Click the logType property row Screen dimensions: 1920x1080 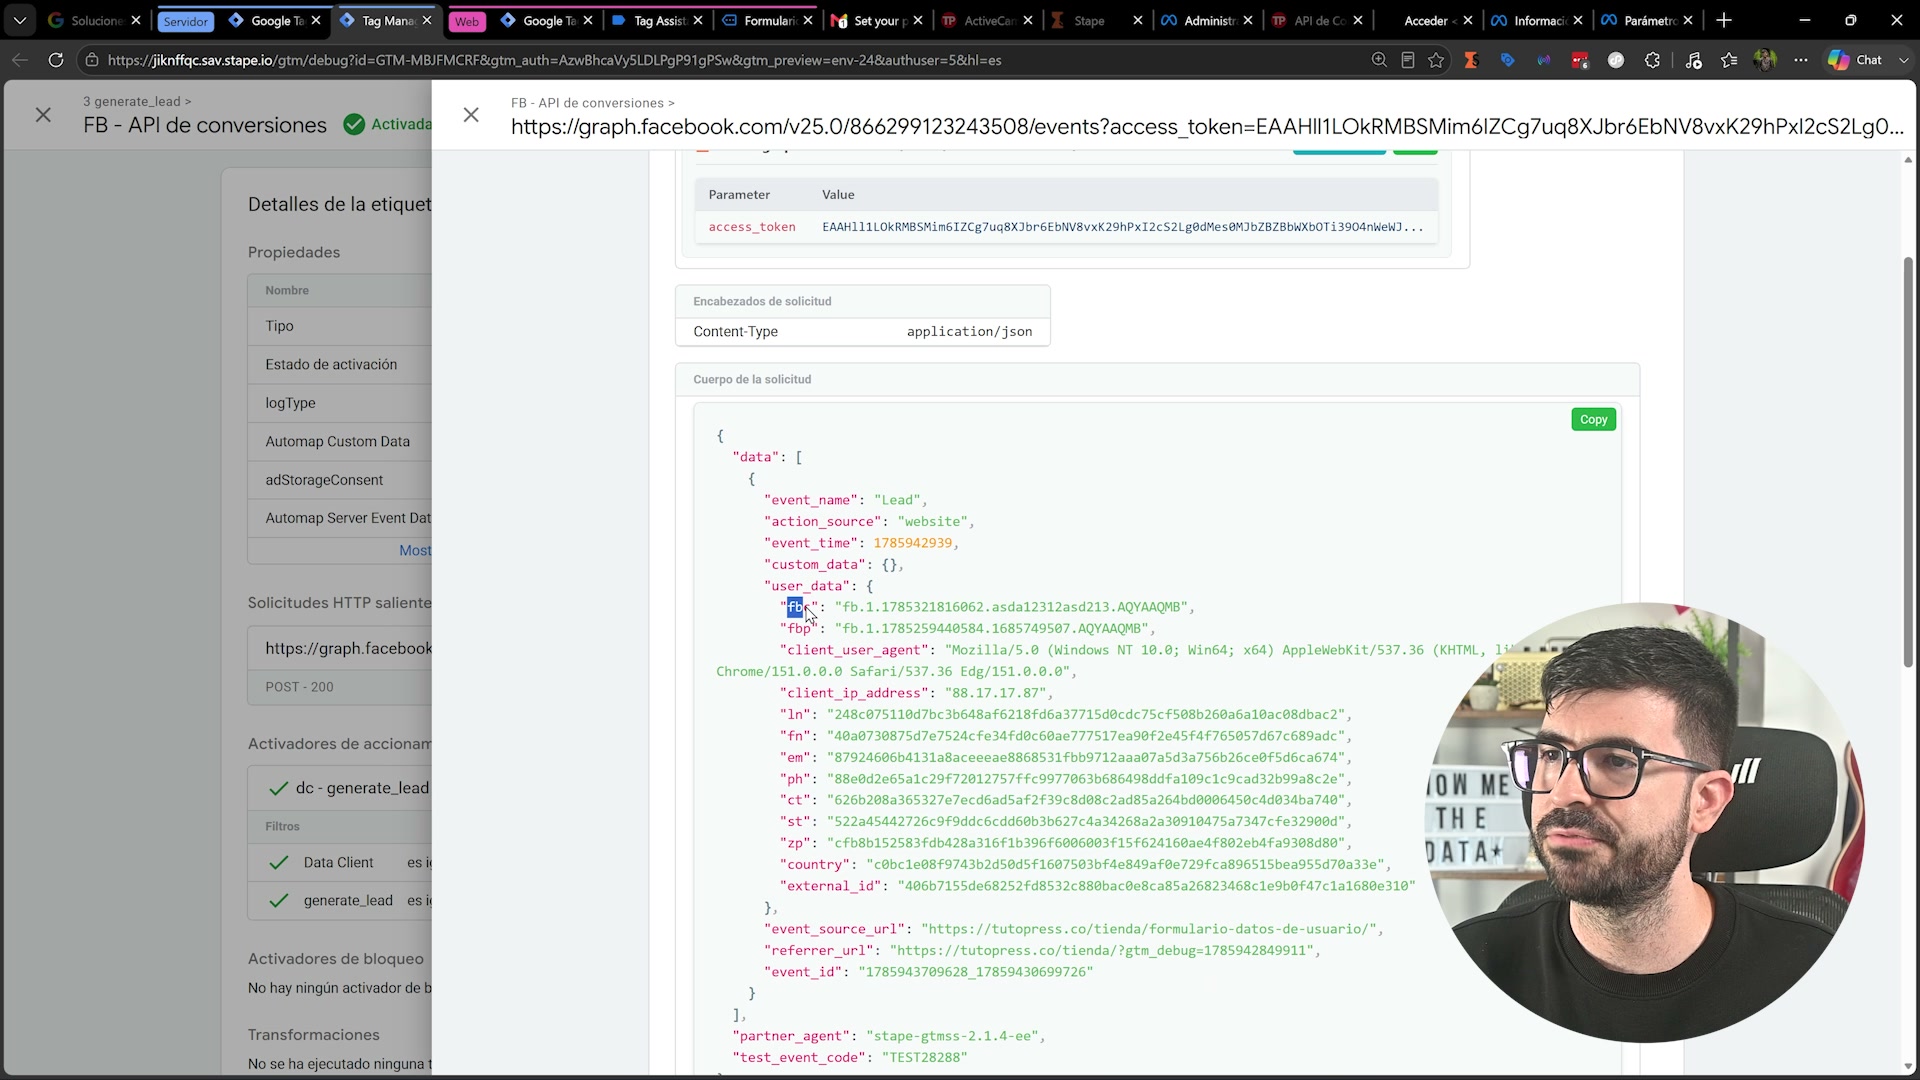pyautogui.click(x=340, y=403)
